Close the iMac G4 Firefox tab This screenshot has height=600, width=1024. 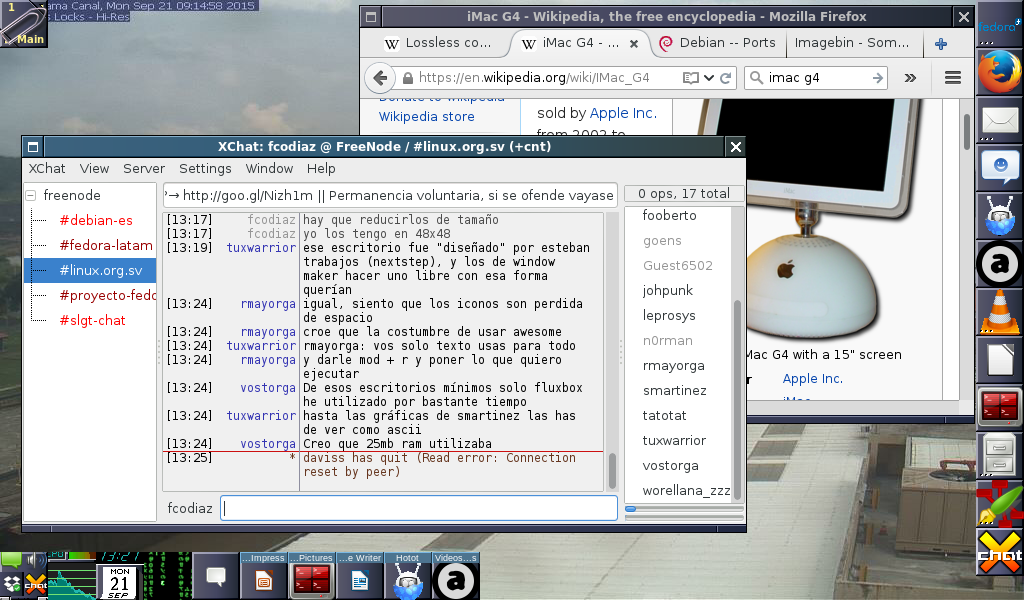(633, 44)
